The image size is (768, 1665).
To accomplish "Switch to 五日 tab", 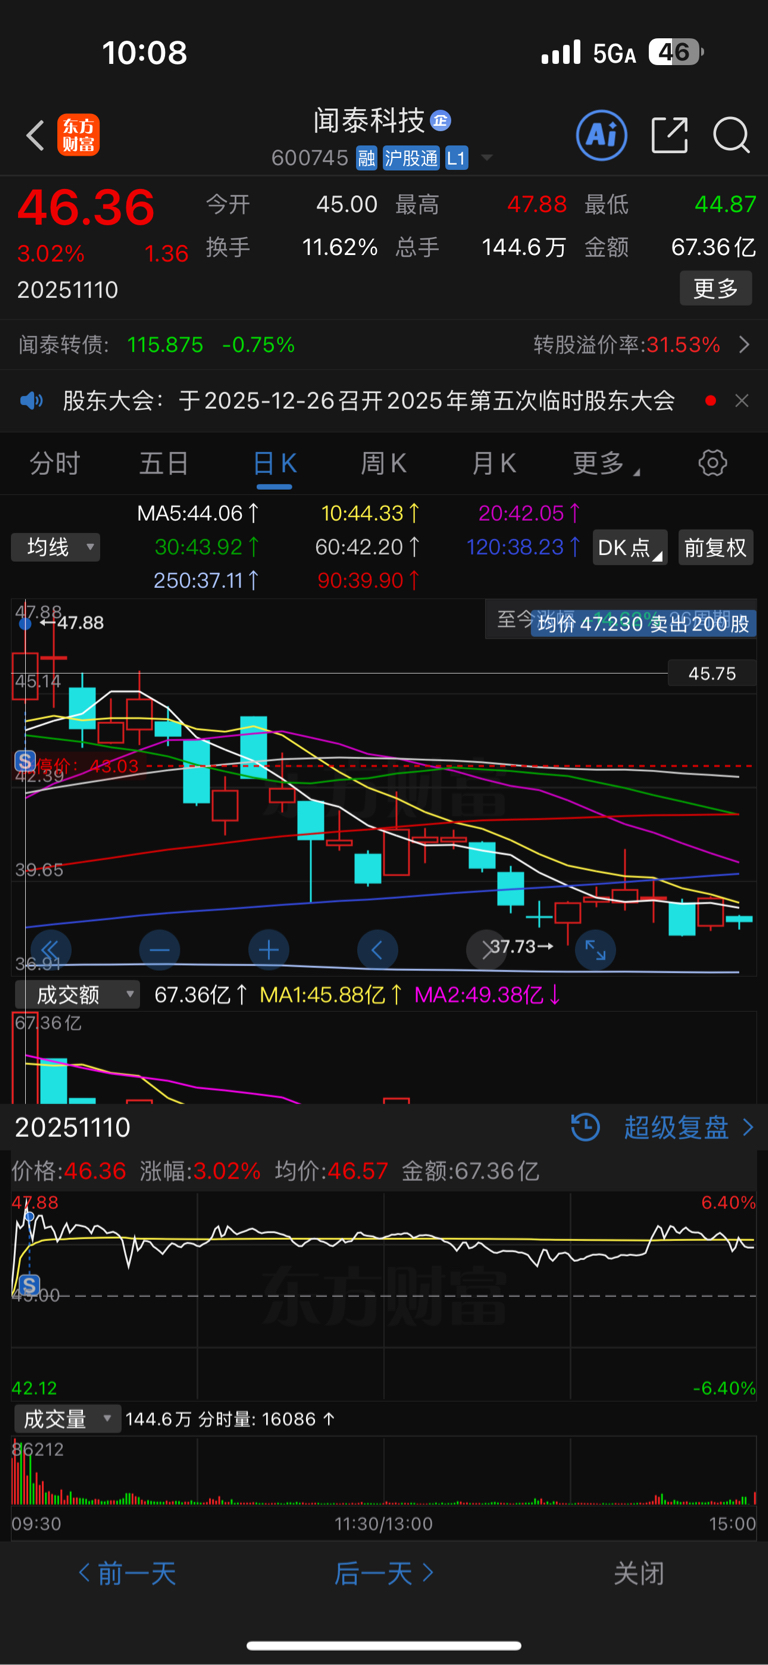I will [164, 463].
